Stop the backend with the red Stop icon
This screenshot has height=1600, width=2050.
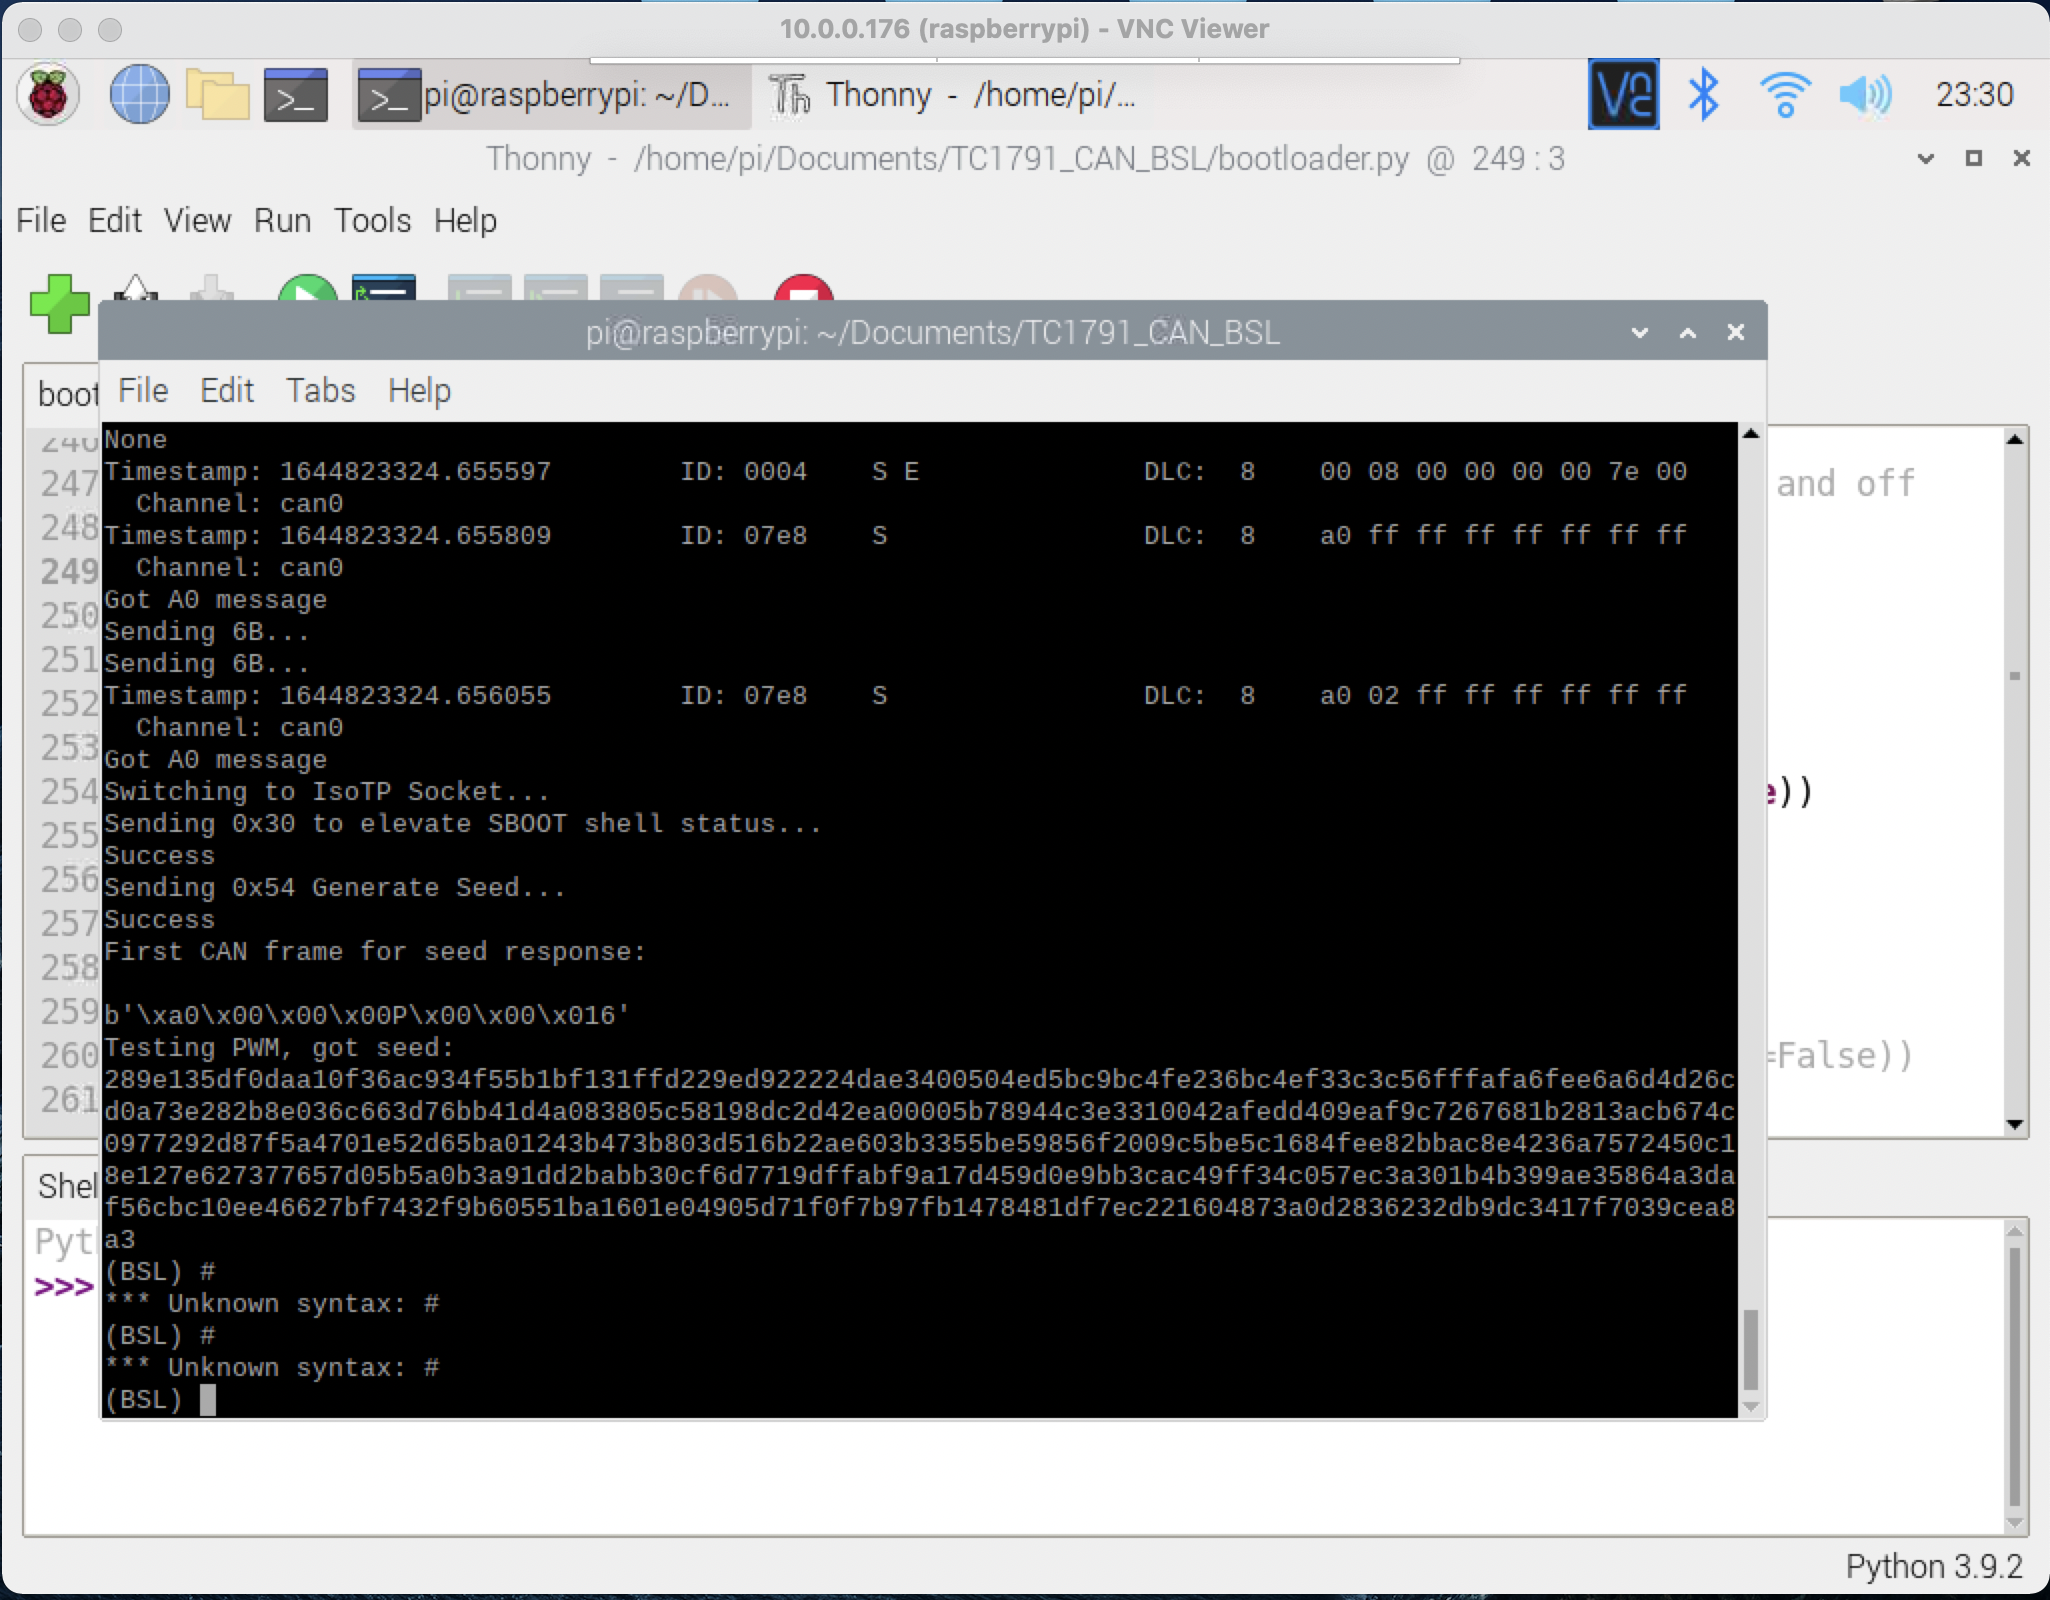pos(803,289)
